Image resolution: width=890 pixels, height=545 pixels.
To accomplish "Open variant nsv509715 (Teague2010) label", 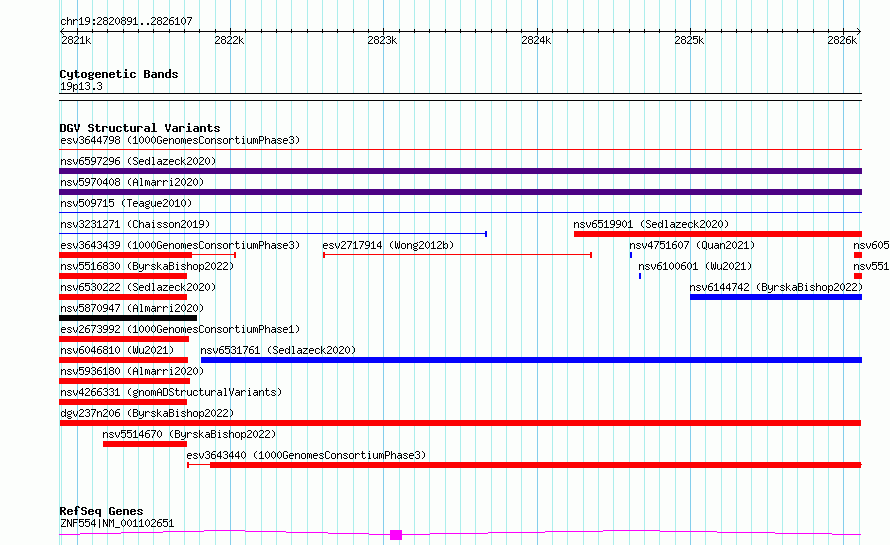I will coord(126,203).
